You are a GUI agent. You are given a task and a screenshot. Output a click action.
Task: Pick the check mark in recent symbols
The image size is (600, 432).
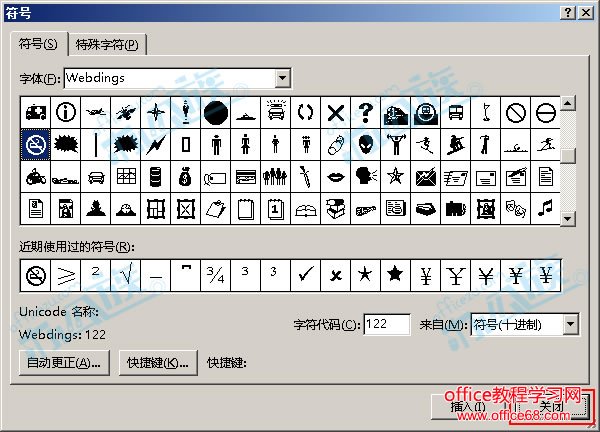(306, 276)
